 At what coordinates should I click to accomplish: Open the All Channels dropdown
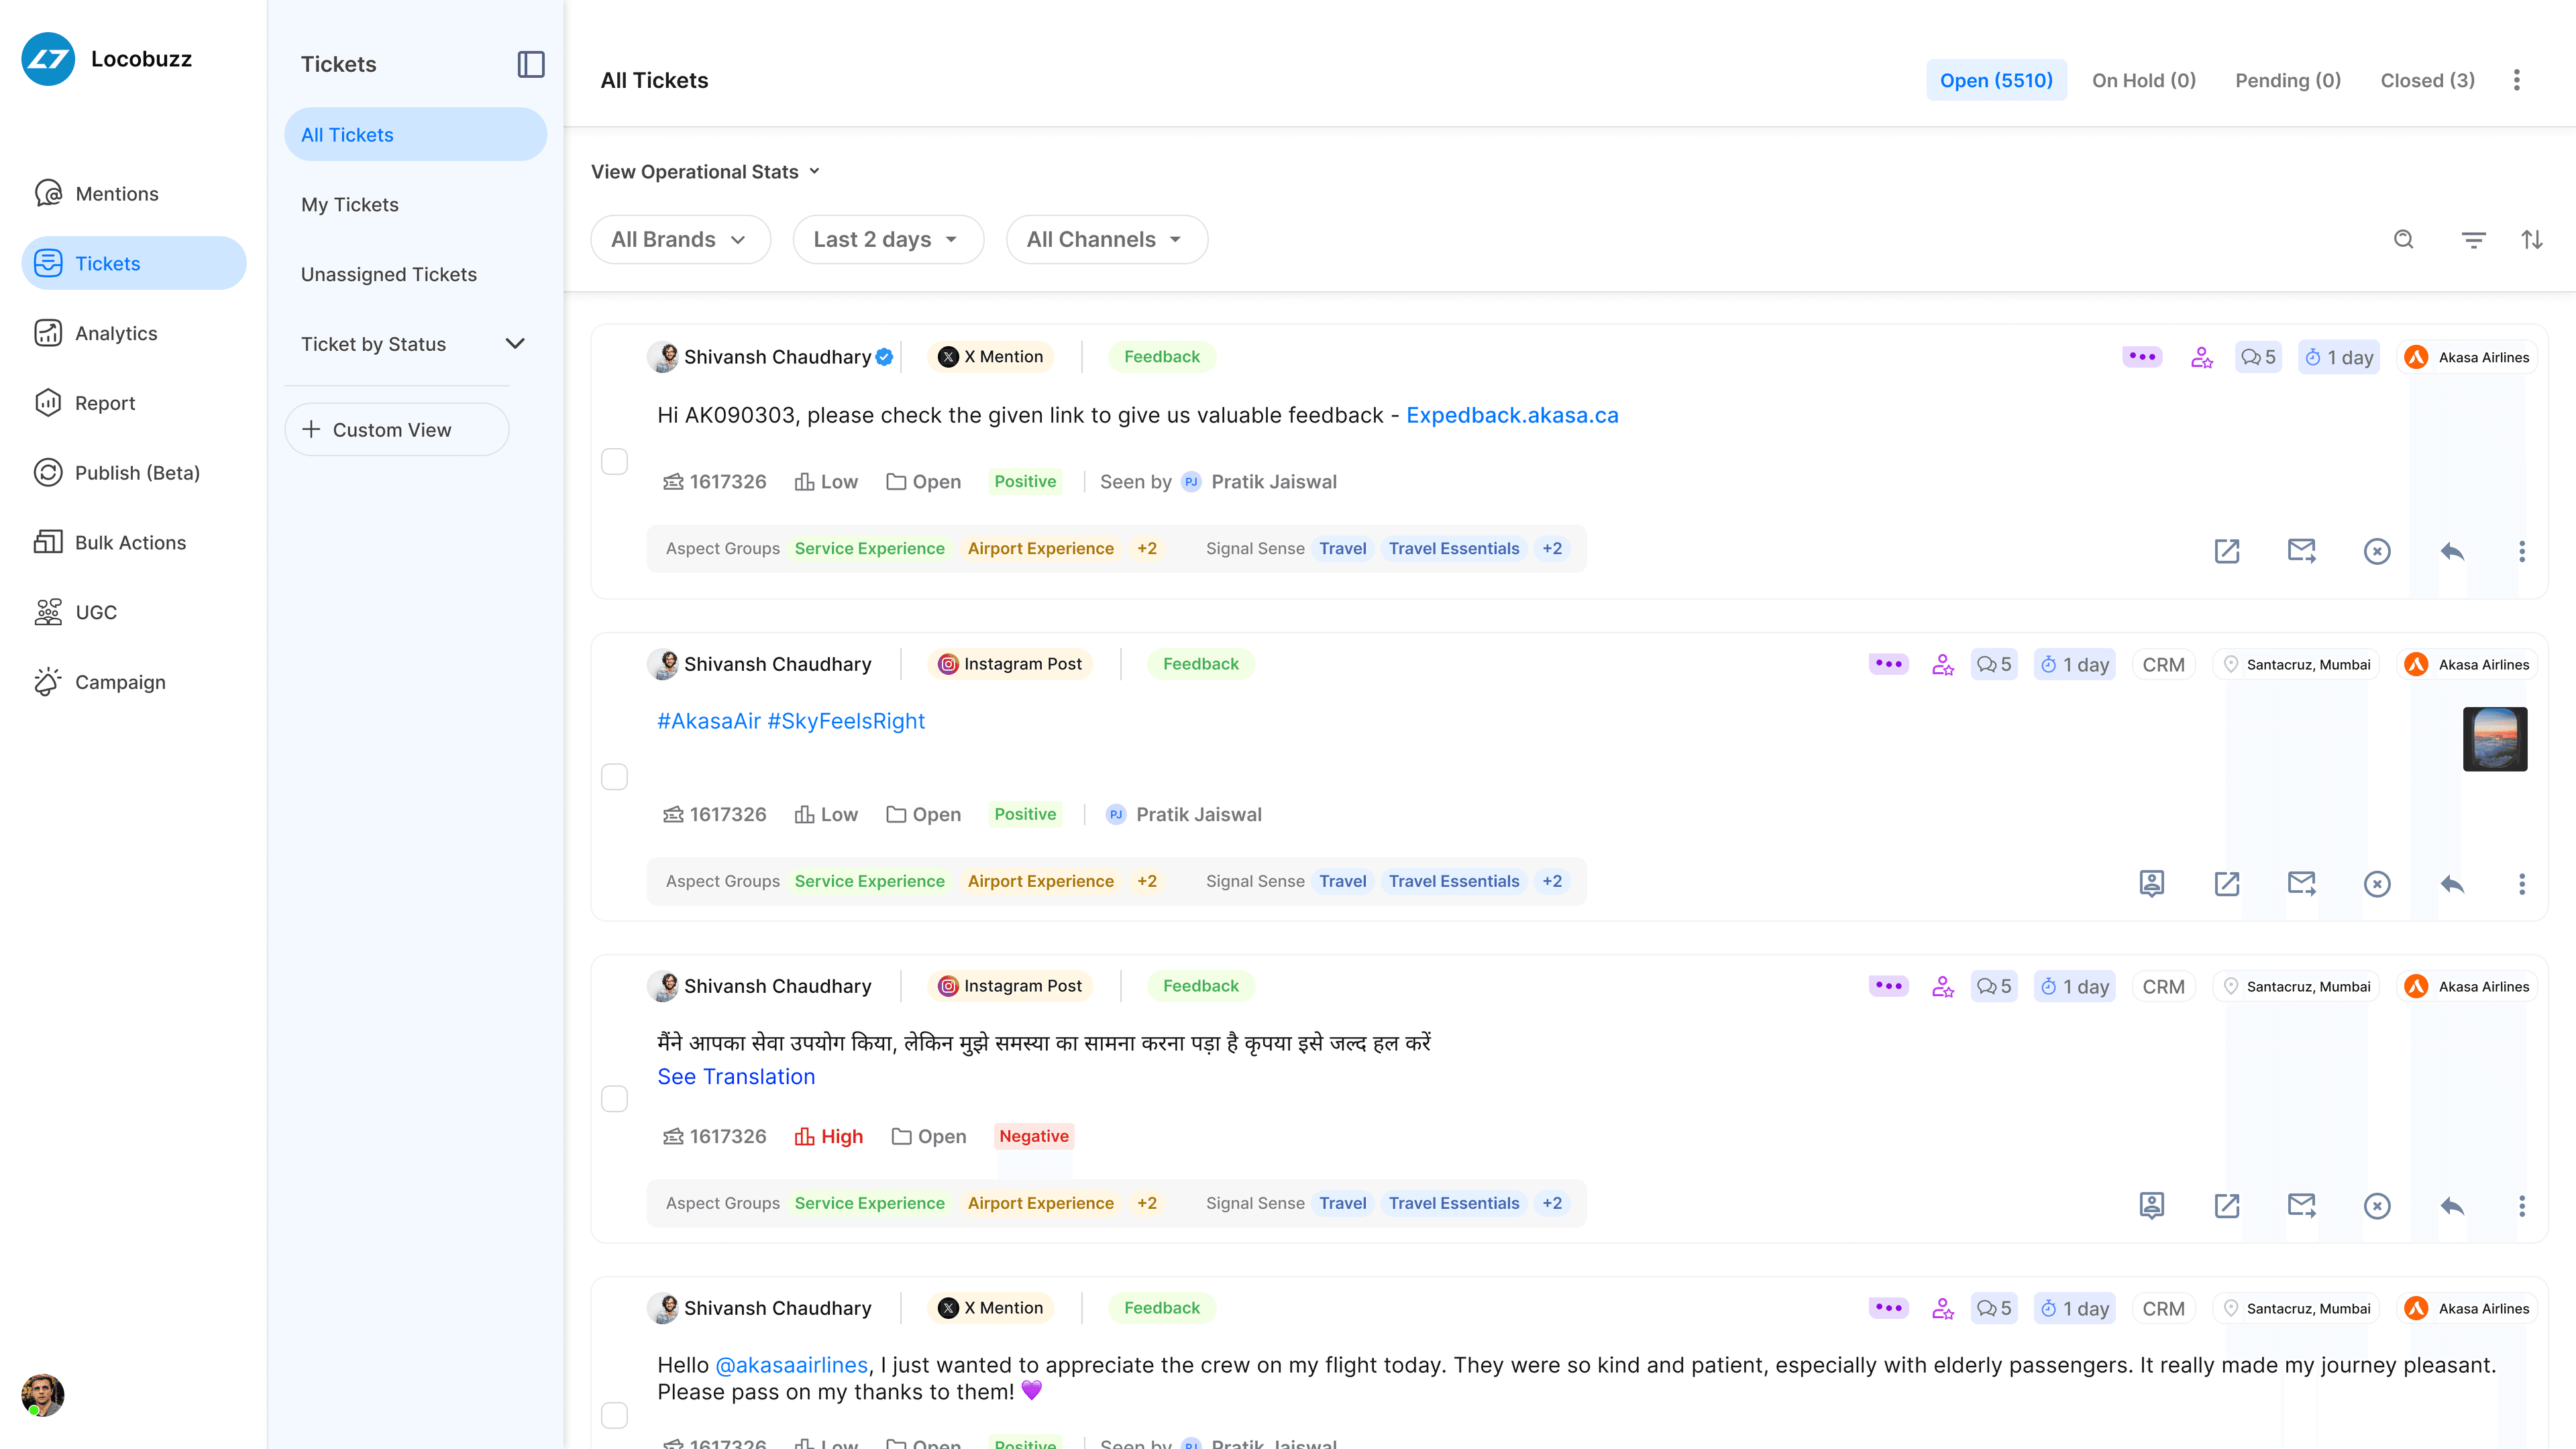(x=1107, y=240)
